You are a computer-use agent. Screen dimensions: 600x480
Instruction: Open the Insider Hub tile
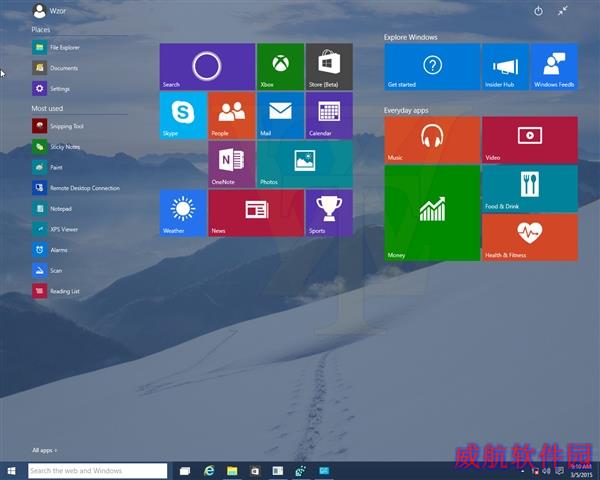coord(505,67)
